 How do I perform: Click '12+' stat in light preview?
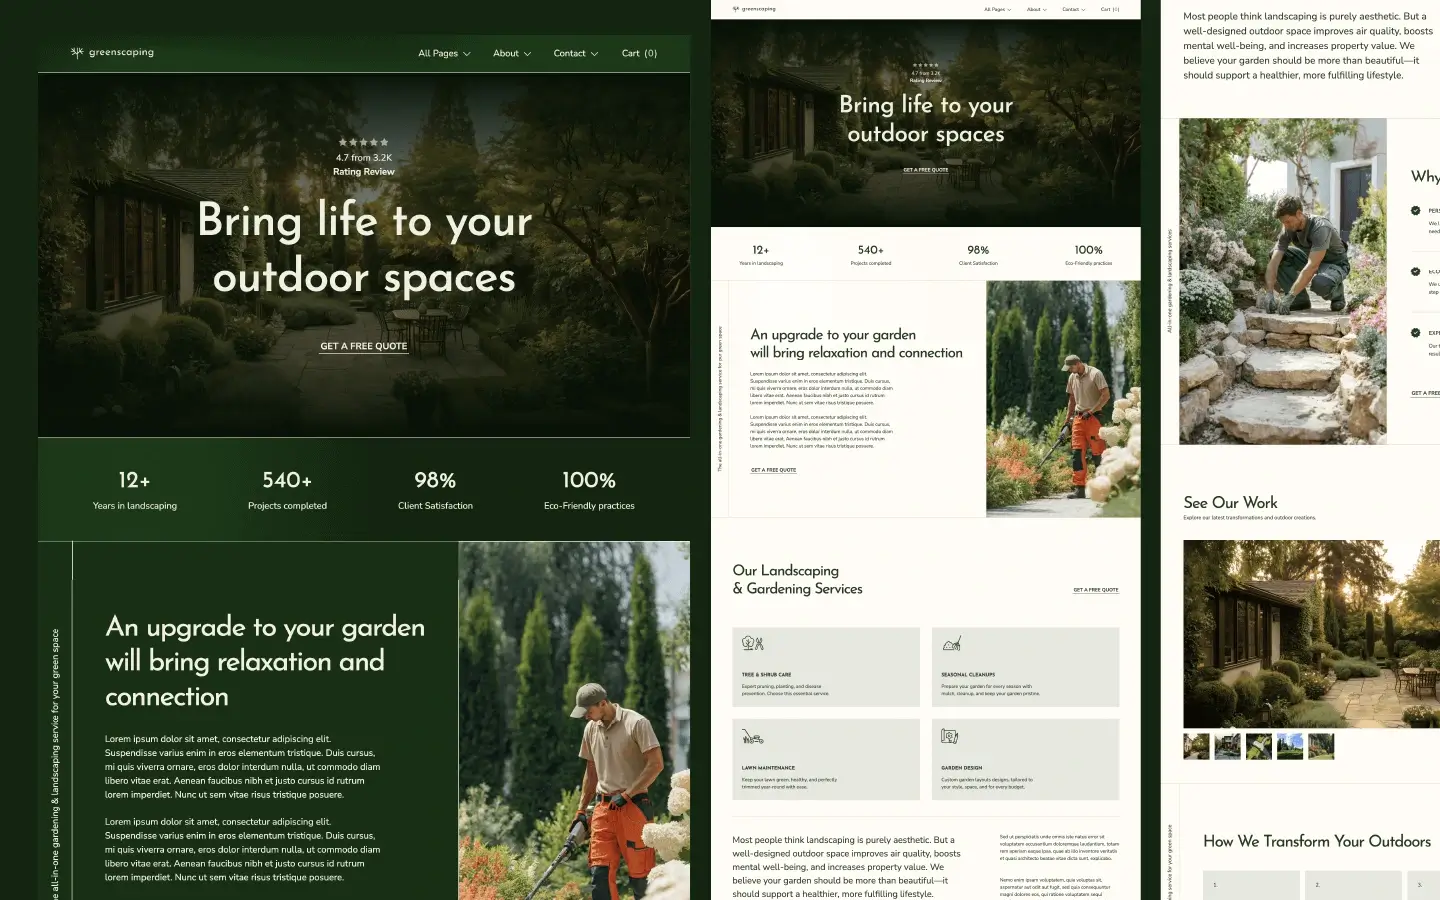coord(761,250)
